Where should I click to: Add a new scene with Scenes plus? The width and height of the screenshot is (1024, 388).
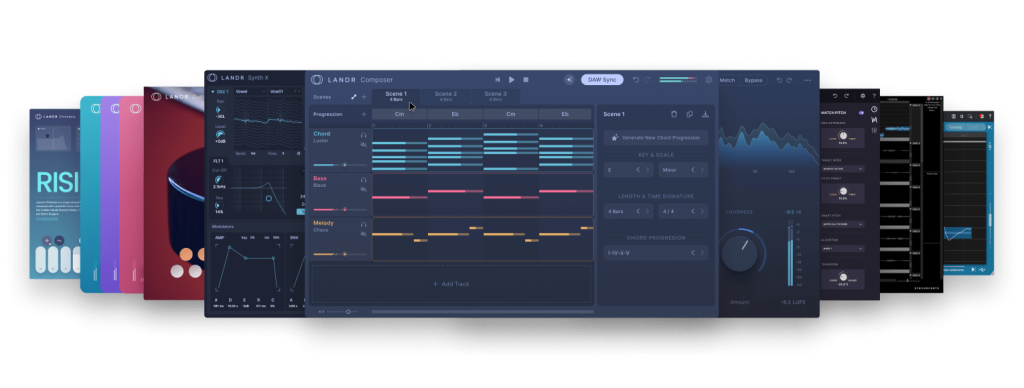point(364,97)
